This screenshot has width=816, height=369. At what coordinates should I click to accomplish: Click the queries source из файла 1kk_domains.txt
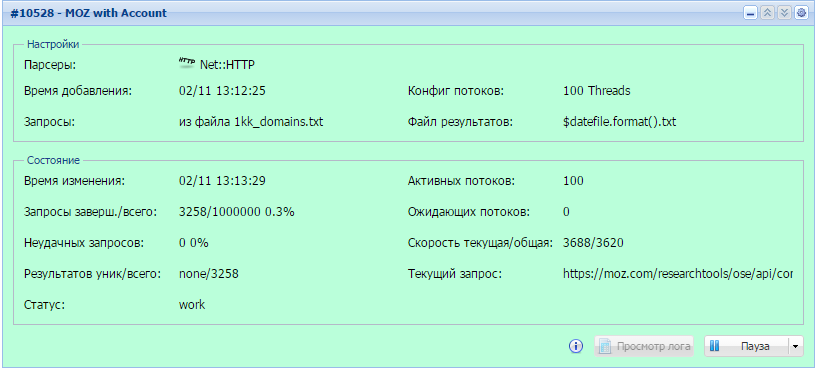[x=251, y=122]
